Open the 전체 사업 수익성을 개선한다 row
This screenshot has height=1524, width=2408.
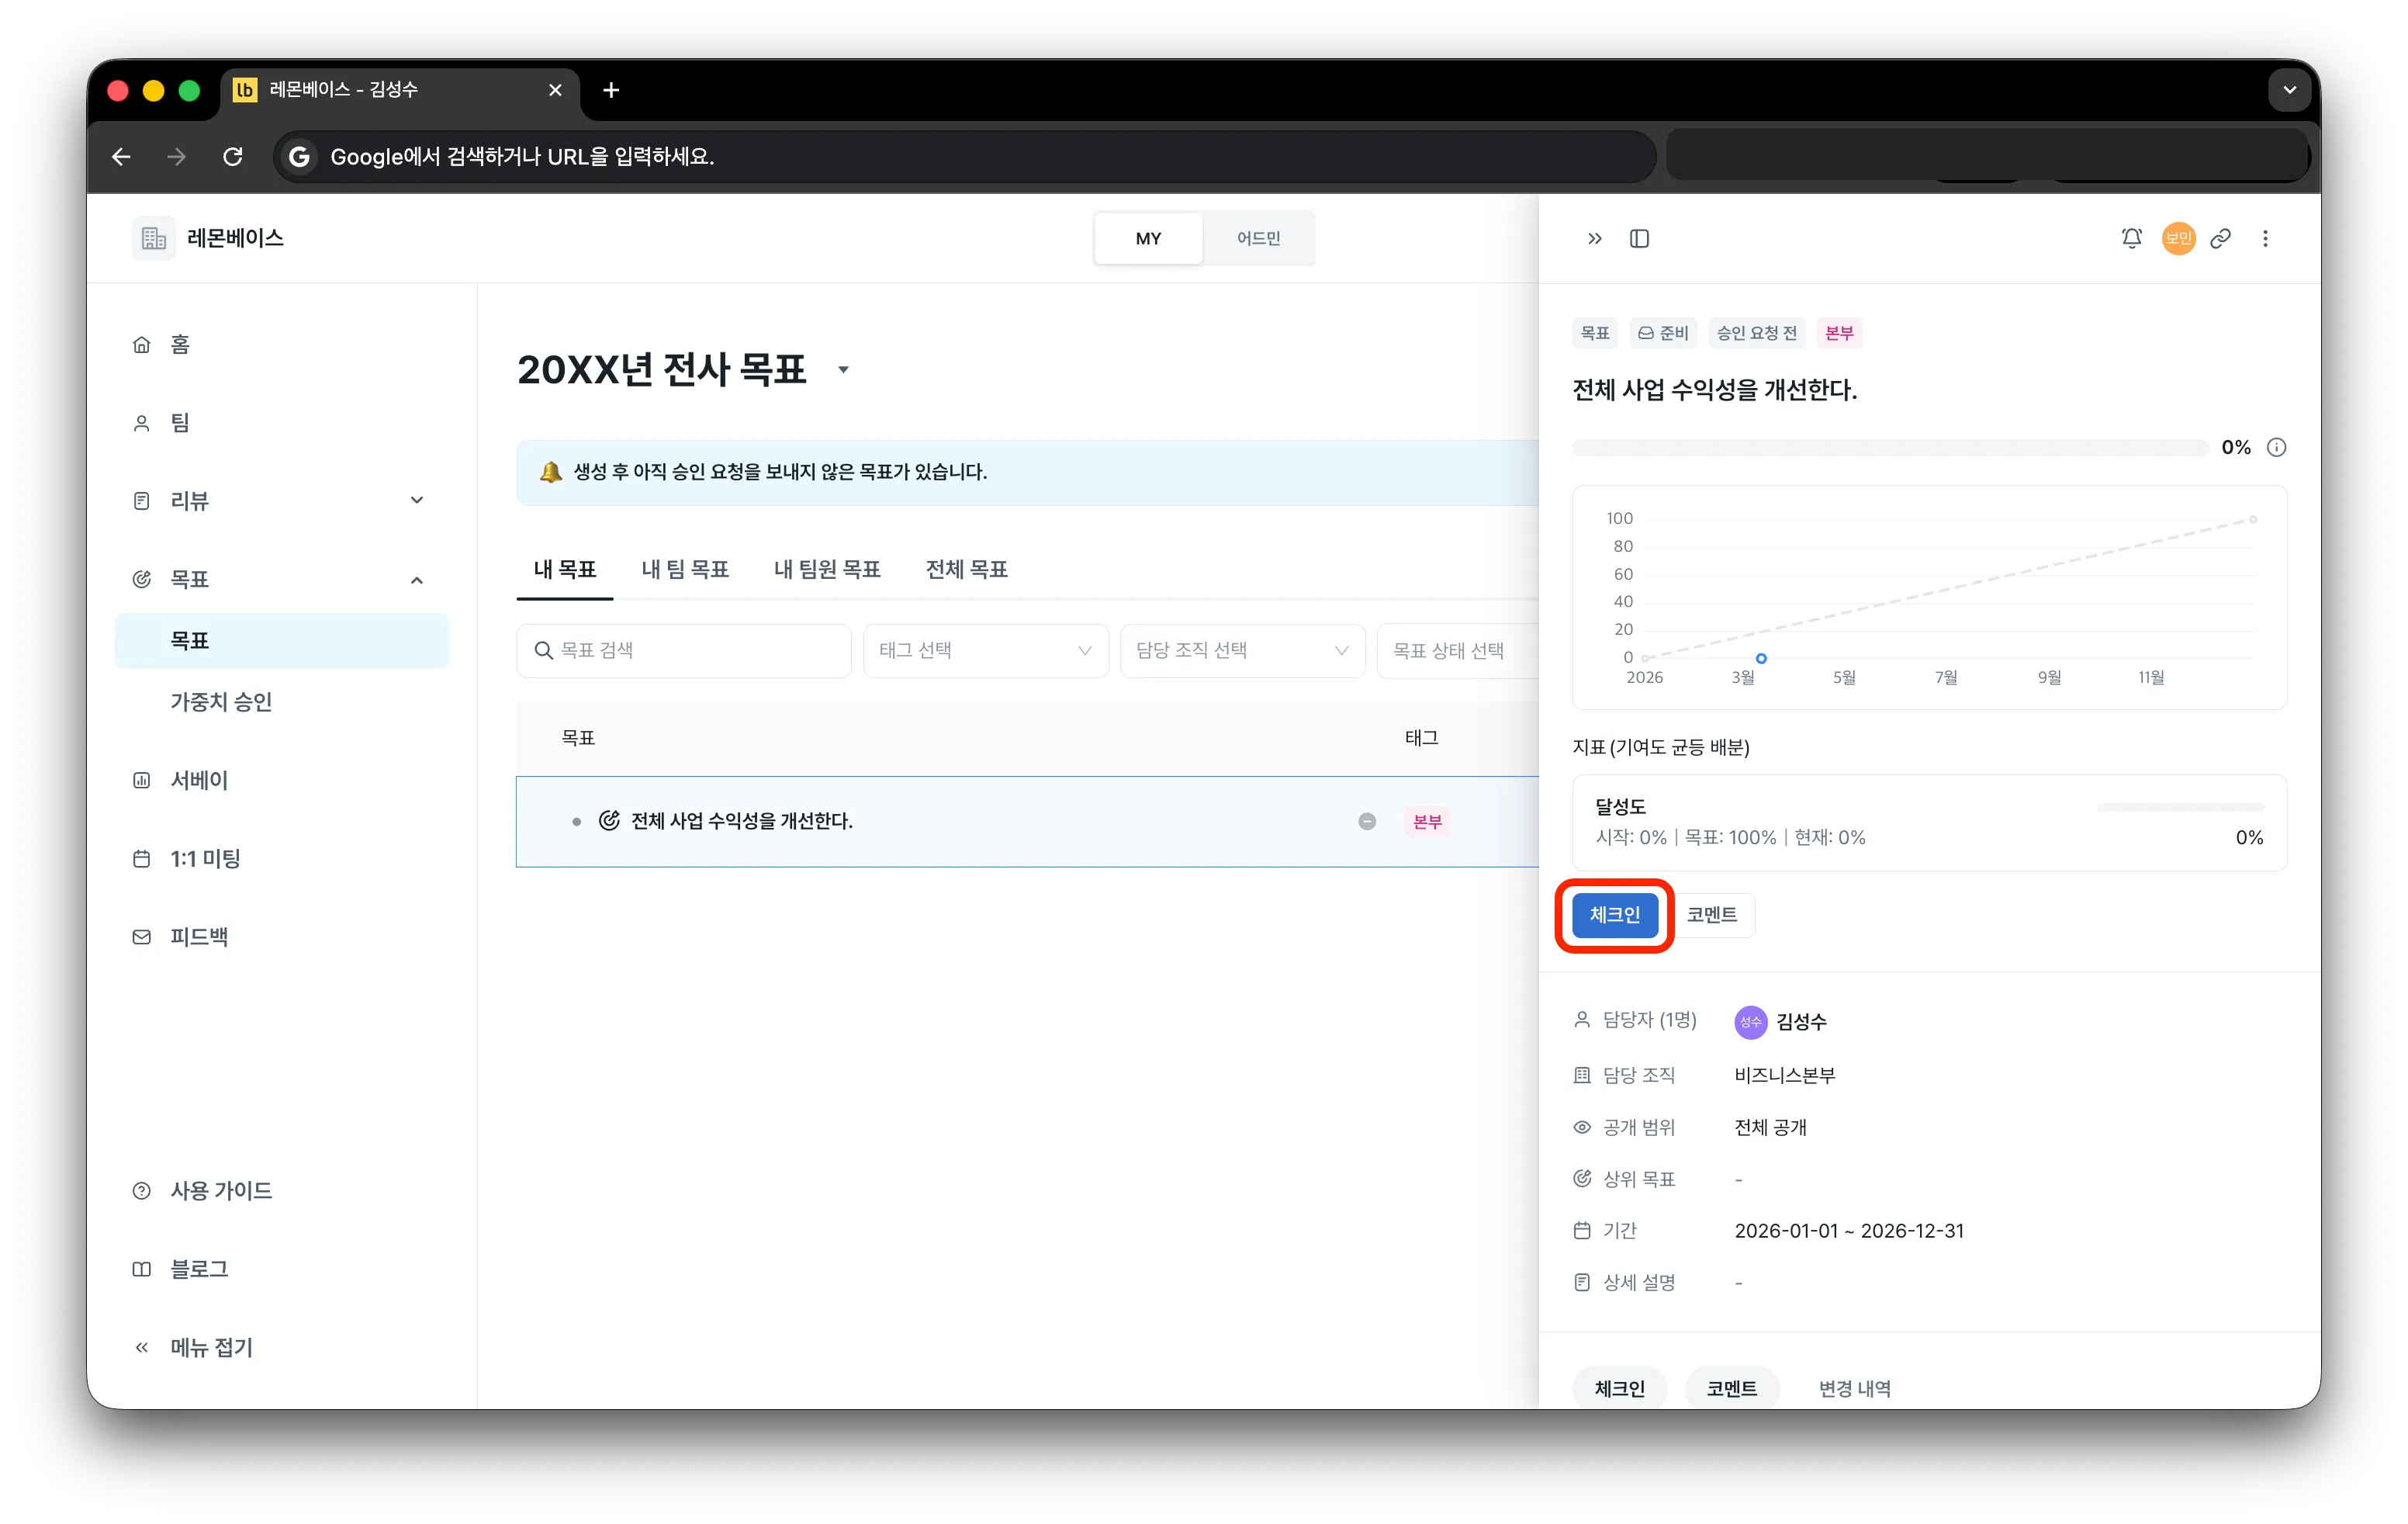[x=1027, y=821]
